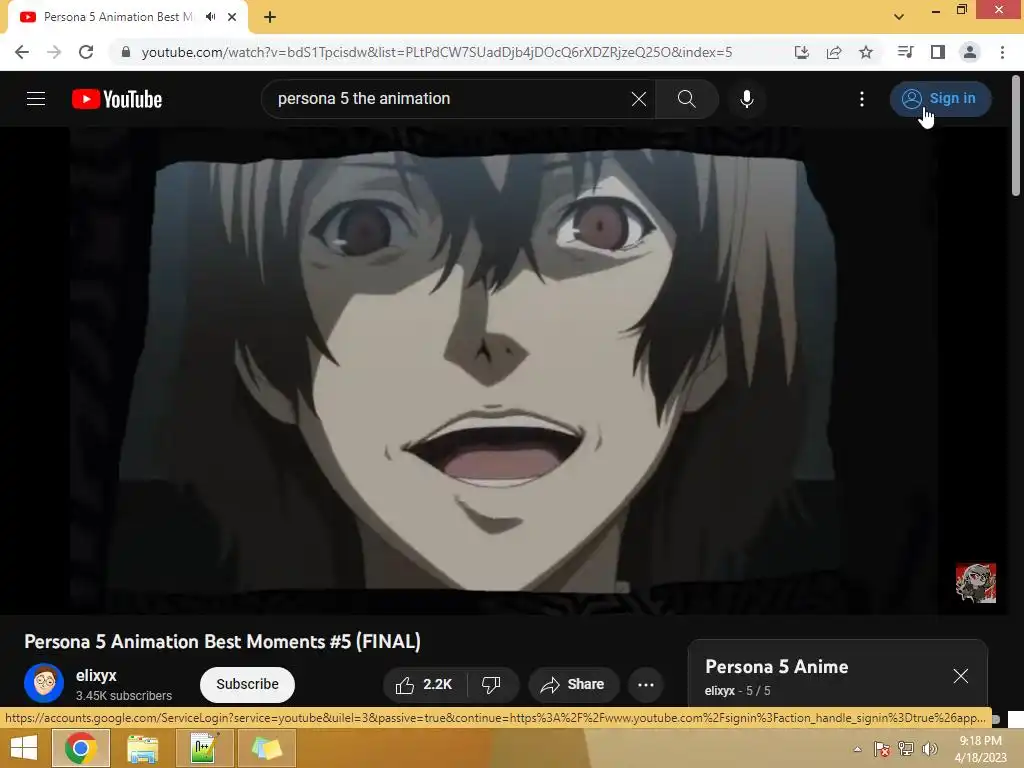
Task: Open system volume tray icon
Action: (x=929, y=749)
